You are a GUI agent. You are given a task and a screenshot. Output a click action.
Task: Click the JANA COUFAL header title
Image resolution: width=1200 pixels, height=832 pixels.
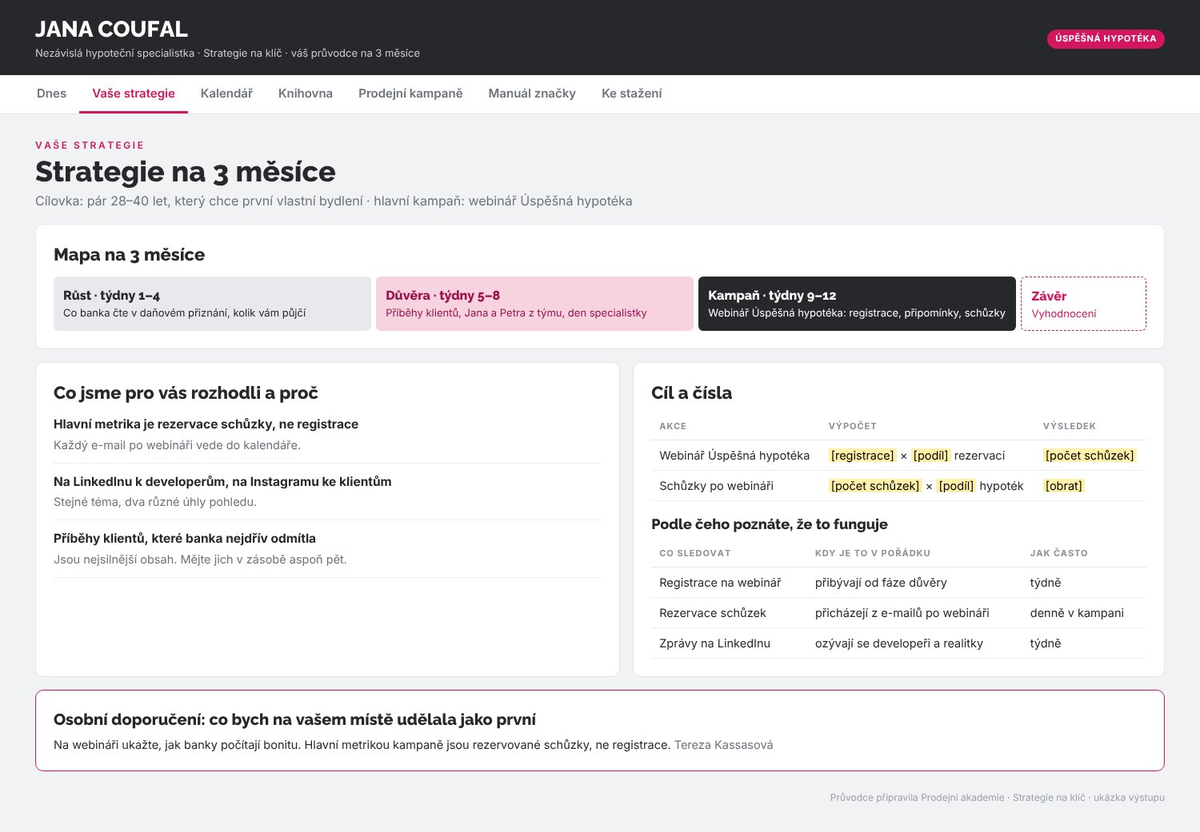click(x=111, y=30)
